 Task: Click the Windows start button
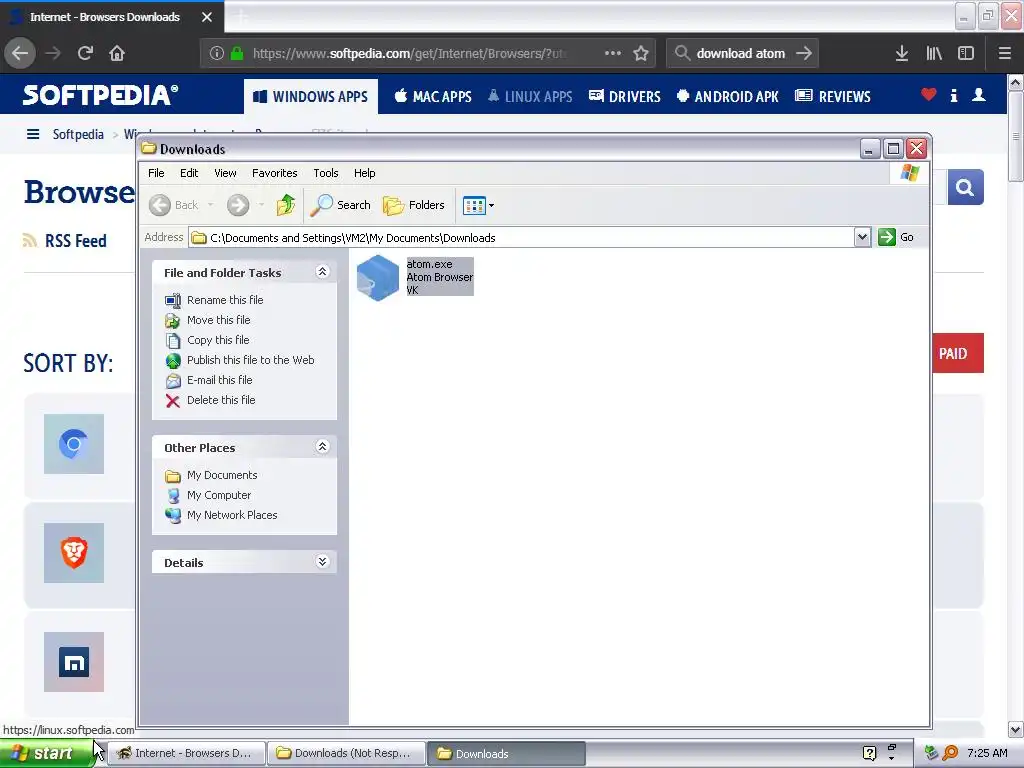point(46,754)
